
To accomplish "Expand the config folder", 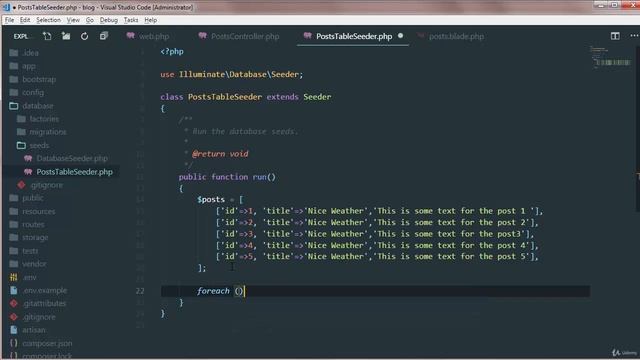I will click(x=33, y=93).
